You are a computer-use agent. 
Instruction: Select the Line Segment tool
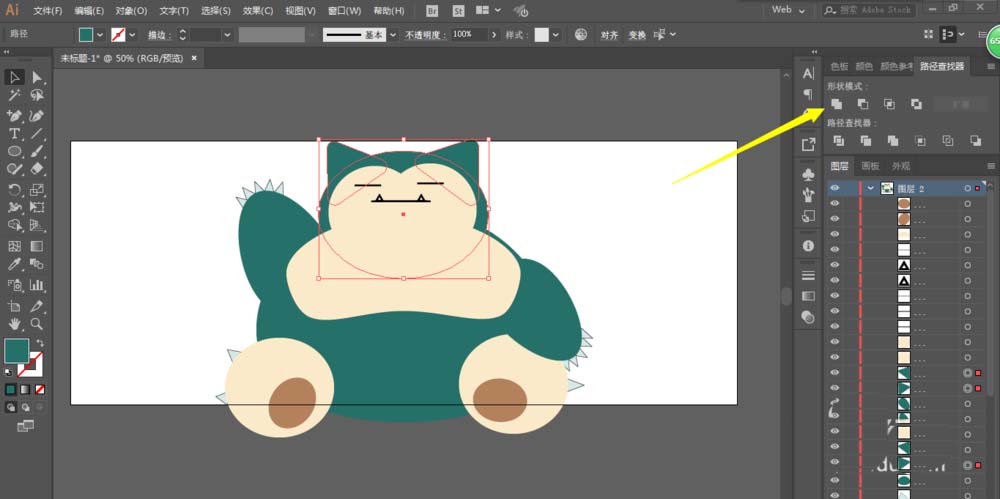(37, 133)
